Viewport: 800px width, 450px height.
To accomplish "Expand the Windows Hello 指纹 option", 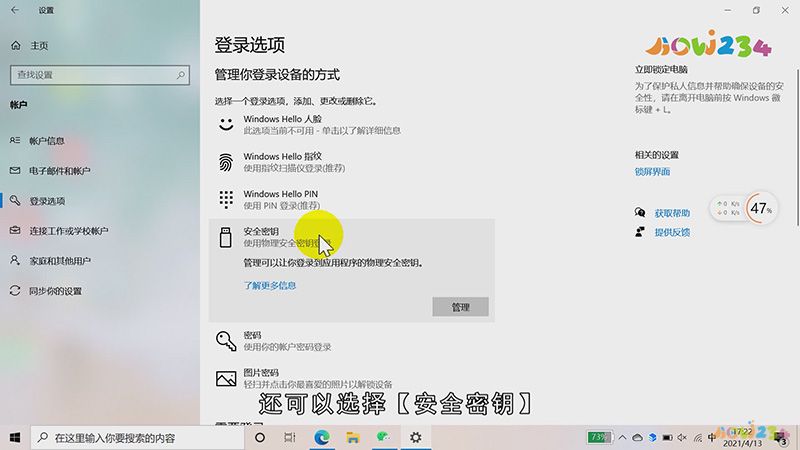I will pyautogui.click(x=352, y=162).
